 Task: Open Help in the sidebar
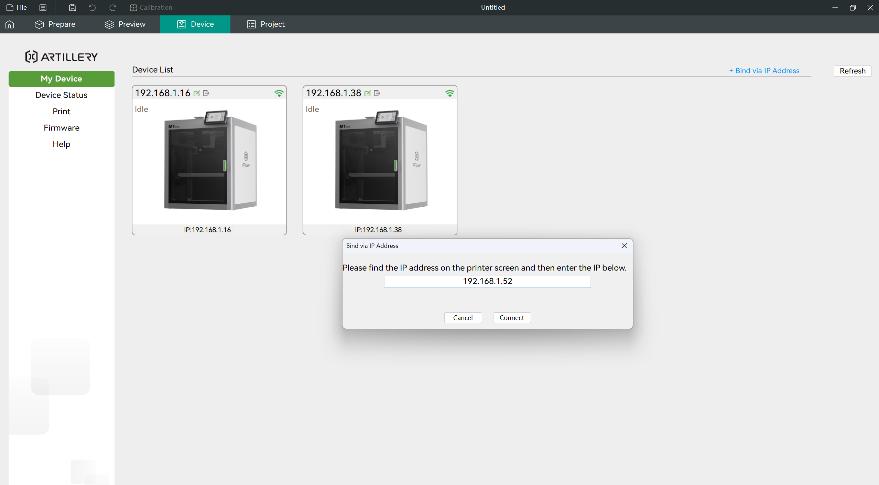tap(61, 144)
